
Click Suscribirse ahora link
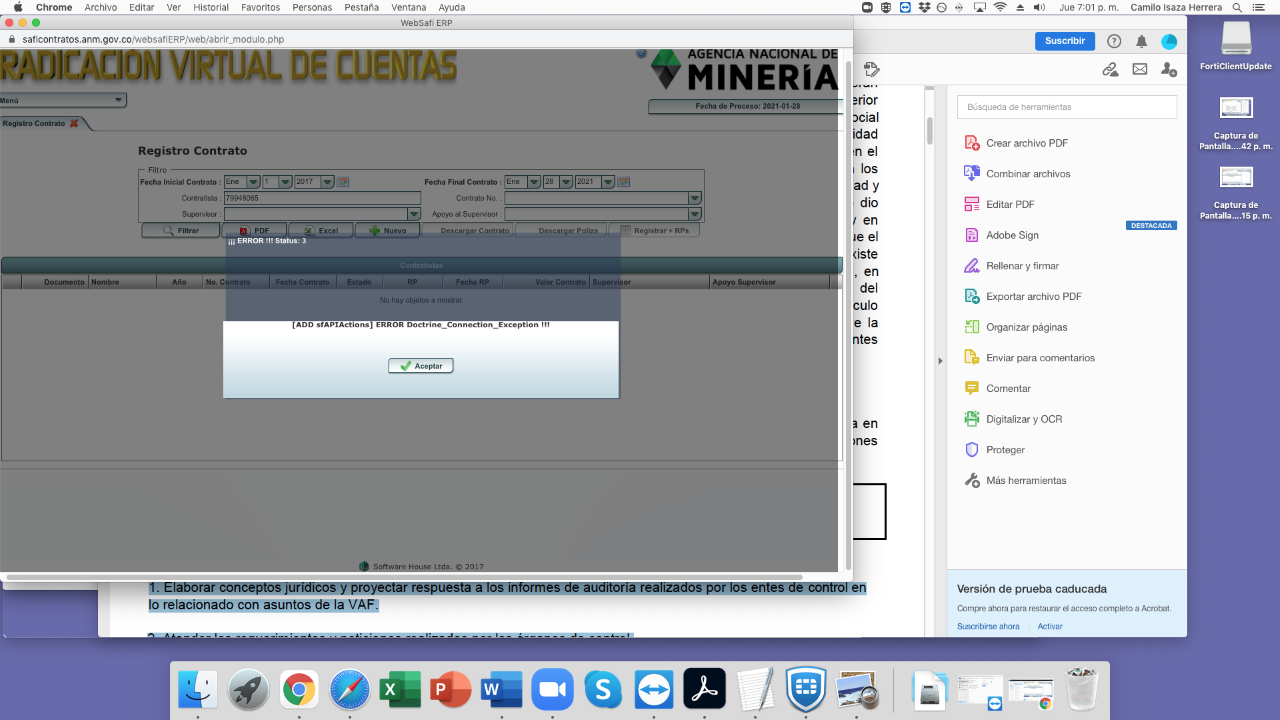(988, 626)
